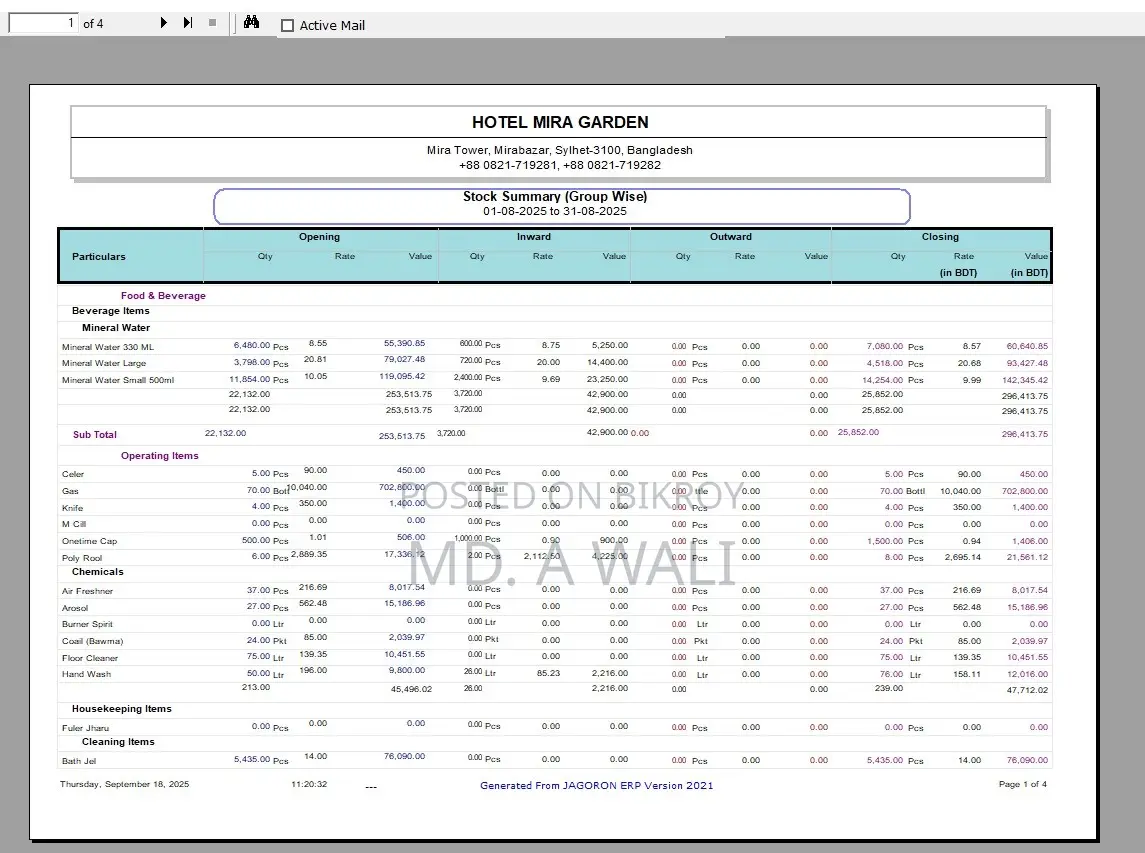
Task: Click the Burner Spirit item name
Action: pos(87,624)
